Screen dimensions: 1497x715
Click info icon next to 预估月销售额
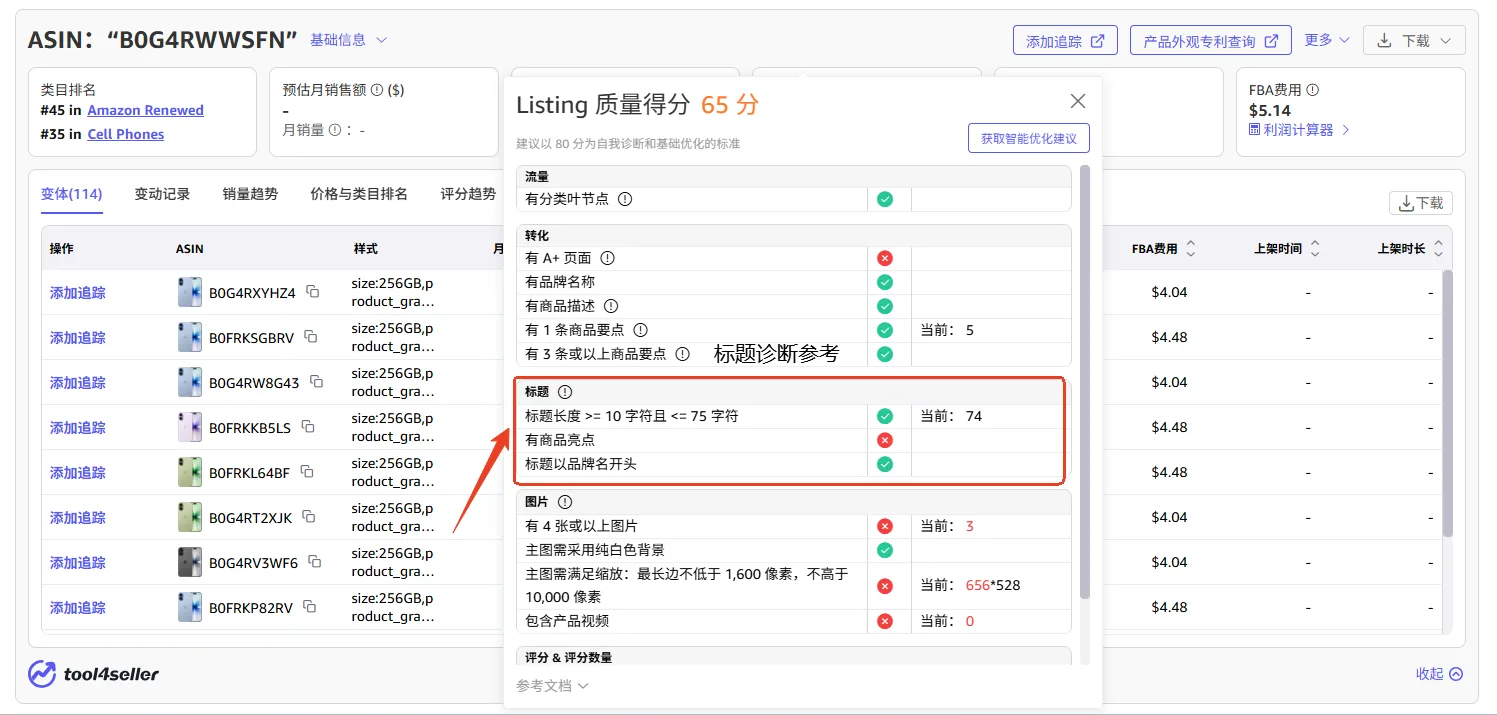[377, 90]
